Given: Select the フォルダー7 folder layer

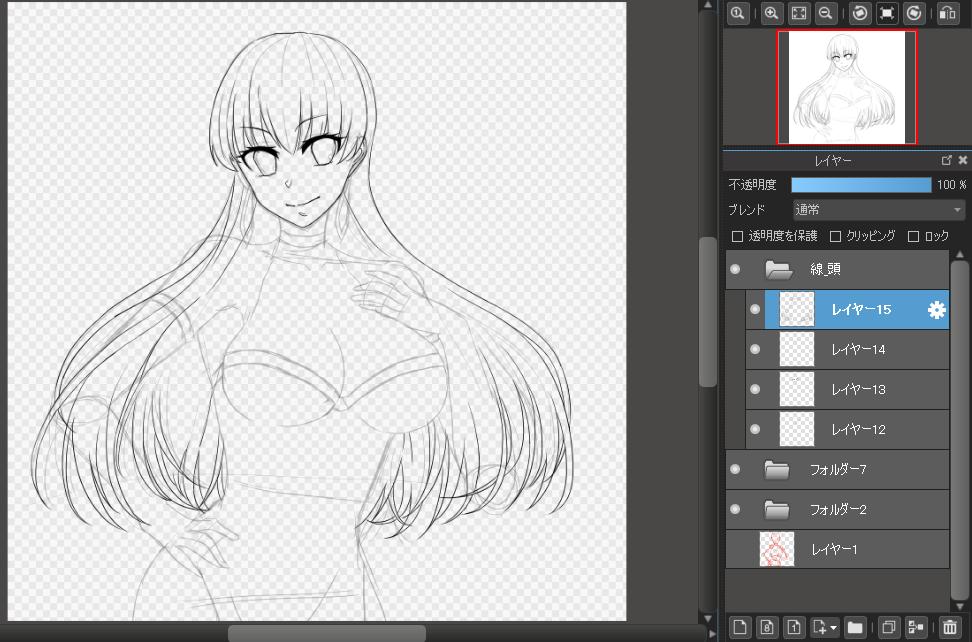Looking at the screenshot, I should click(838, 470).
